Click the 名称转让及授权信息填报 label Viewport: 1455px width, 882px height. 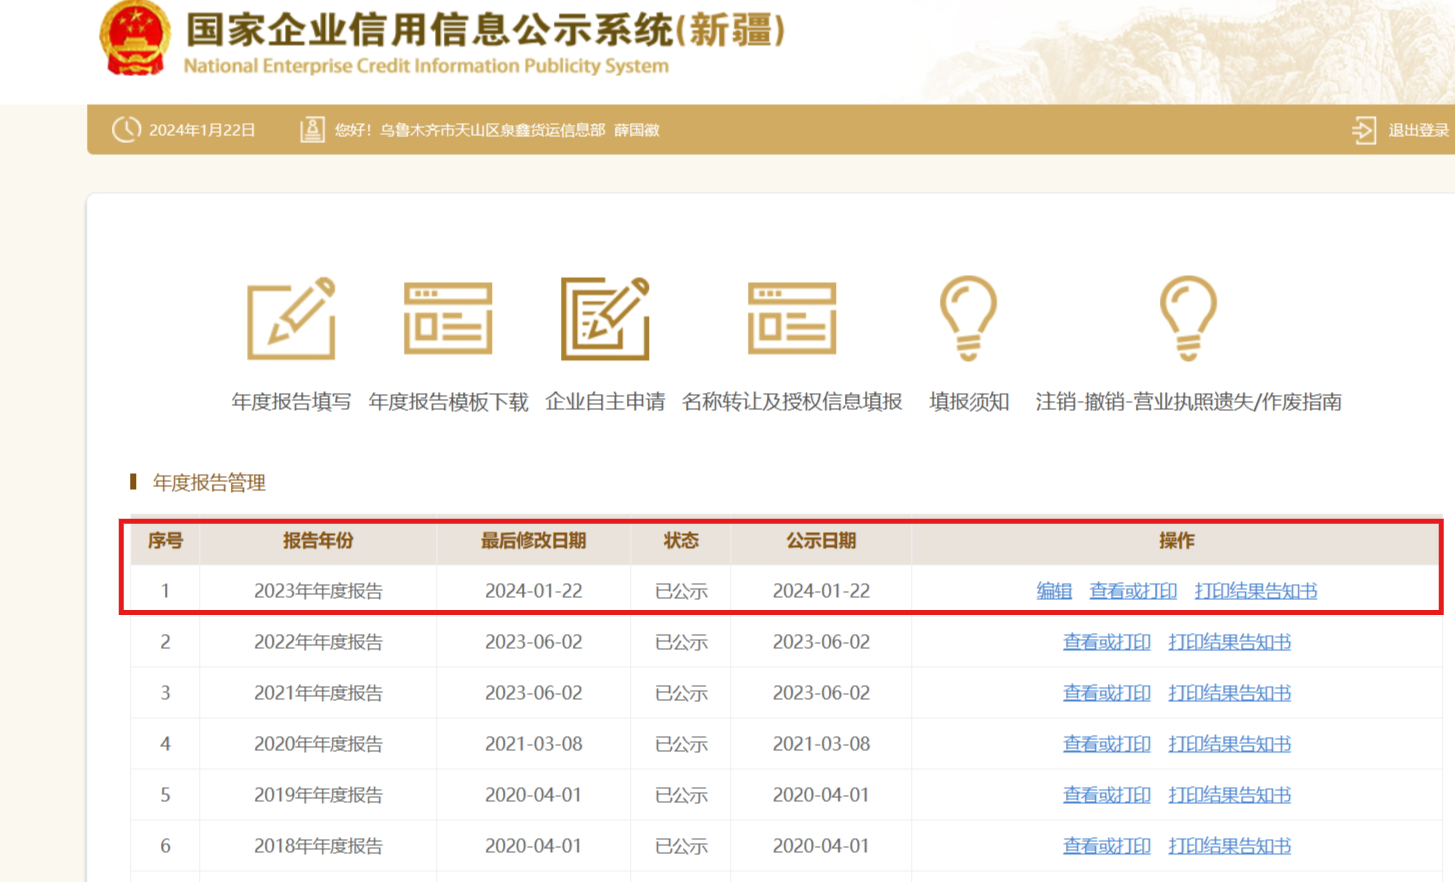click(792, 402)
